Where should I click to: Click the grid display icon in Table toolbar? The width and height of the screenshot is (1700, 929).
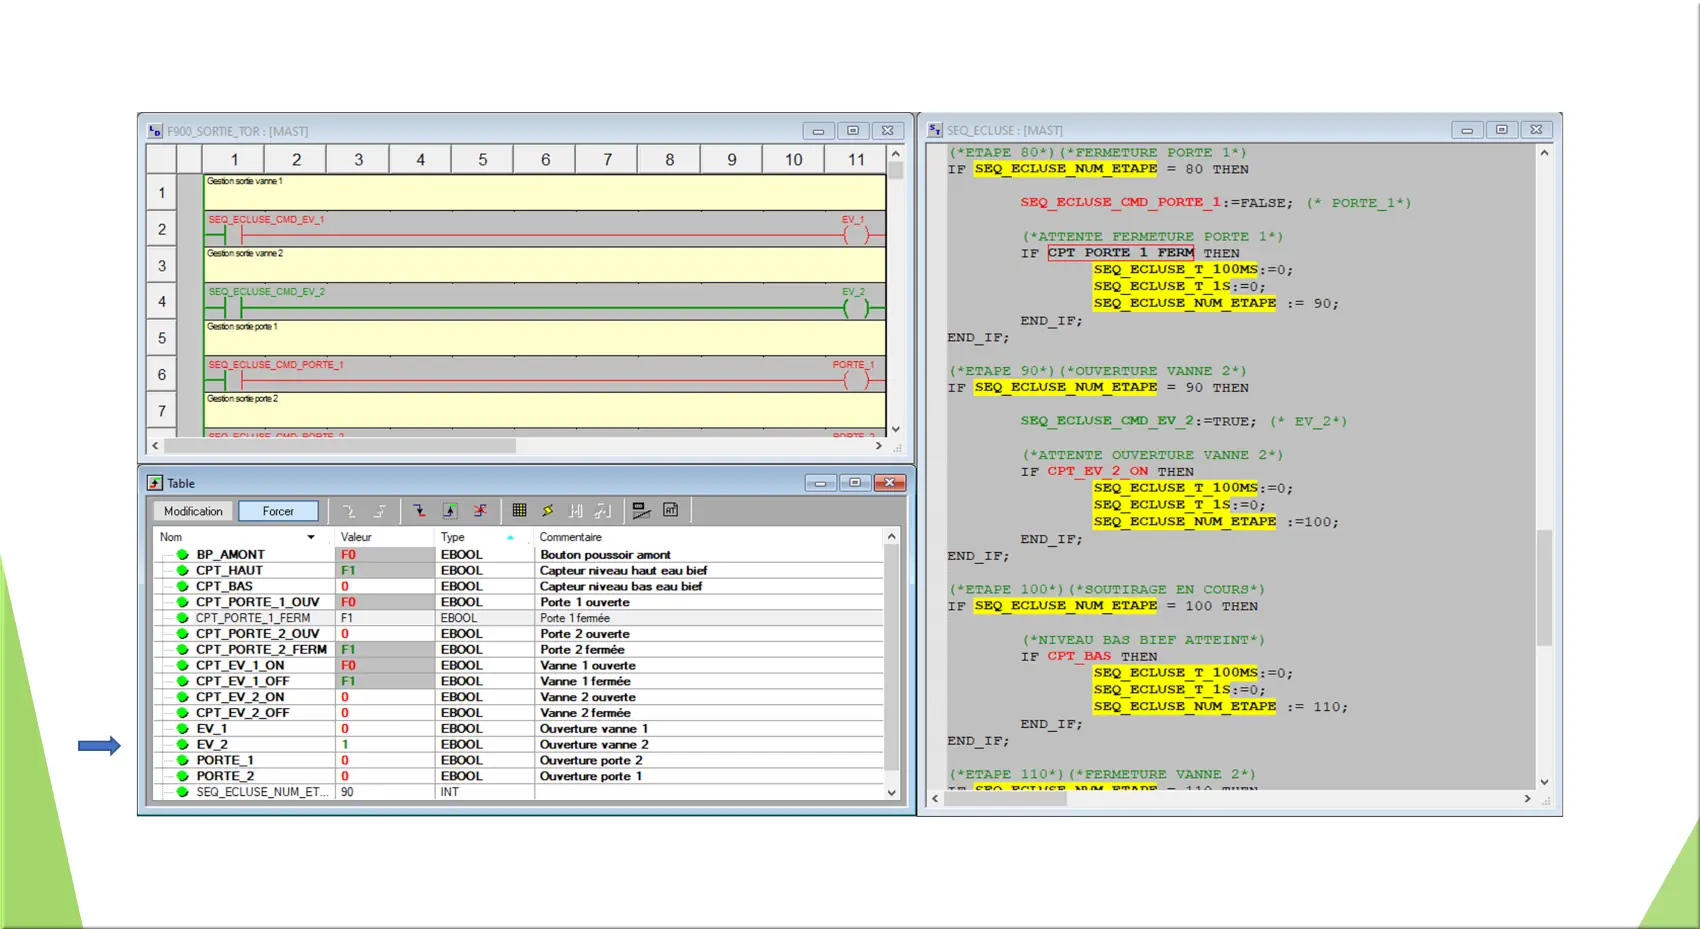pos(519,511)
